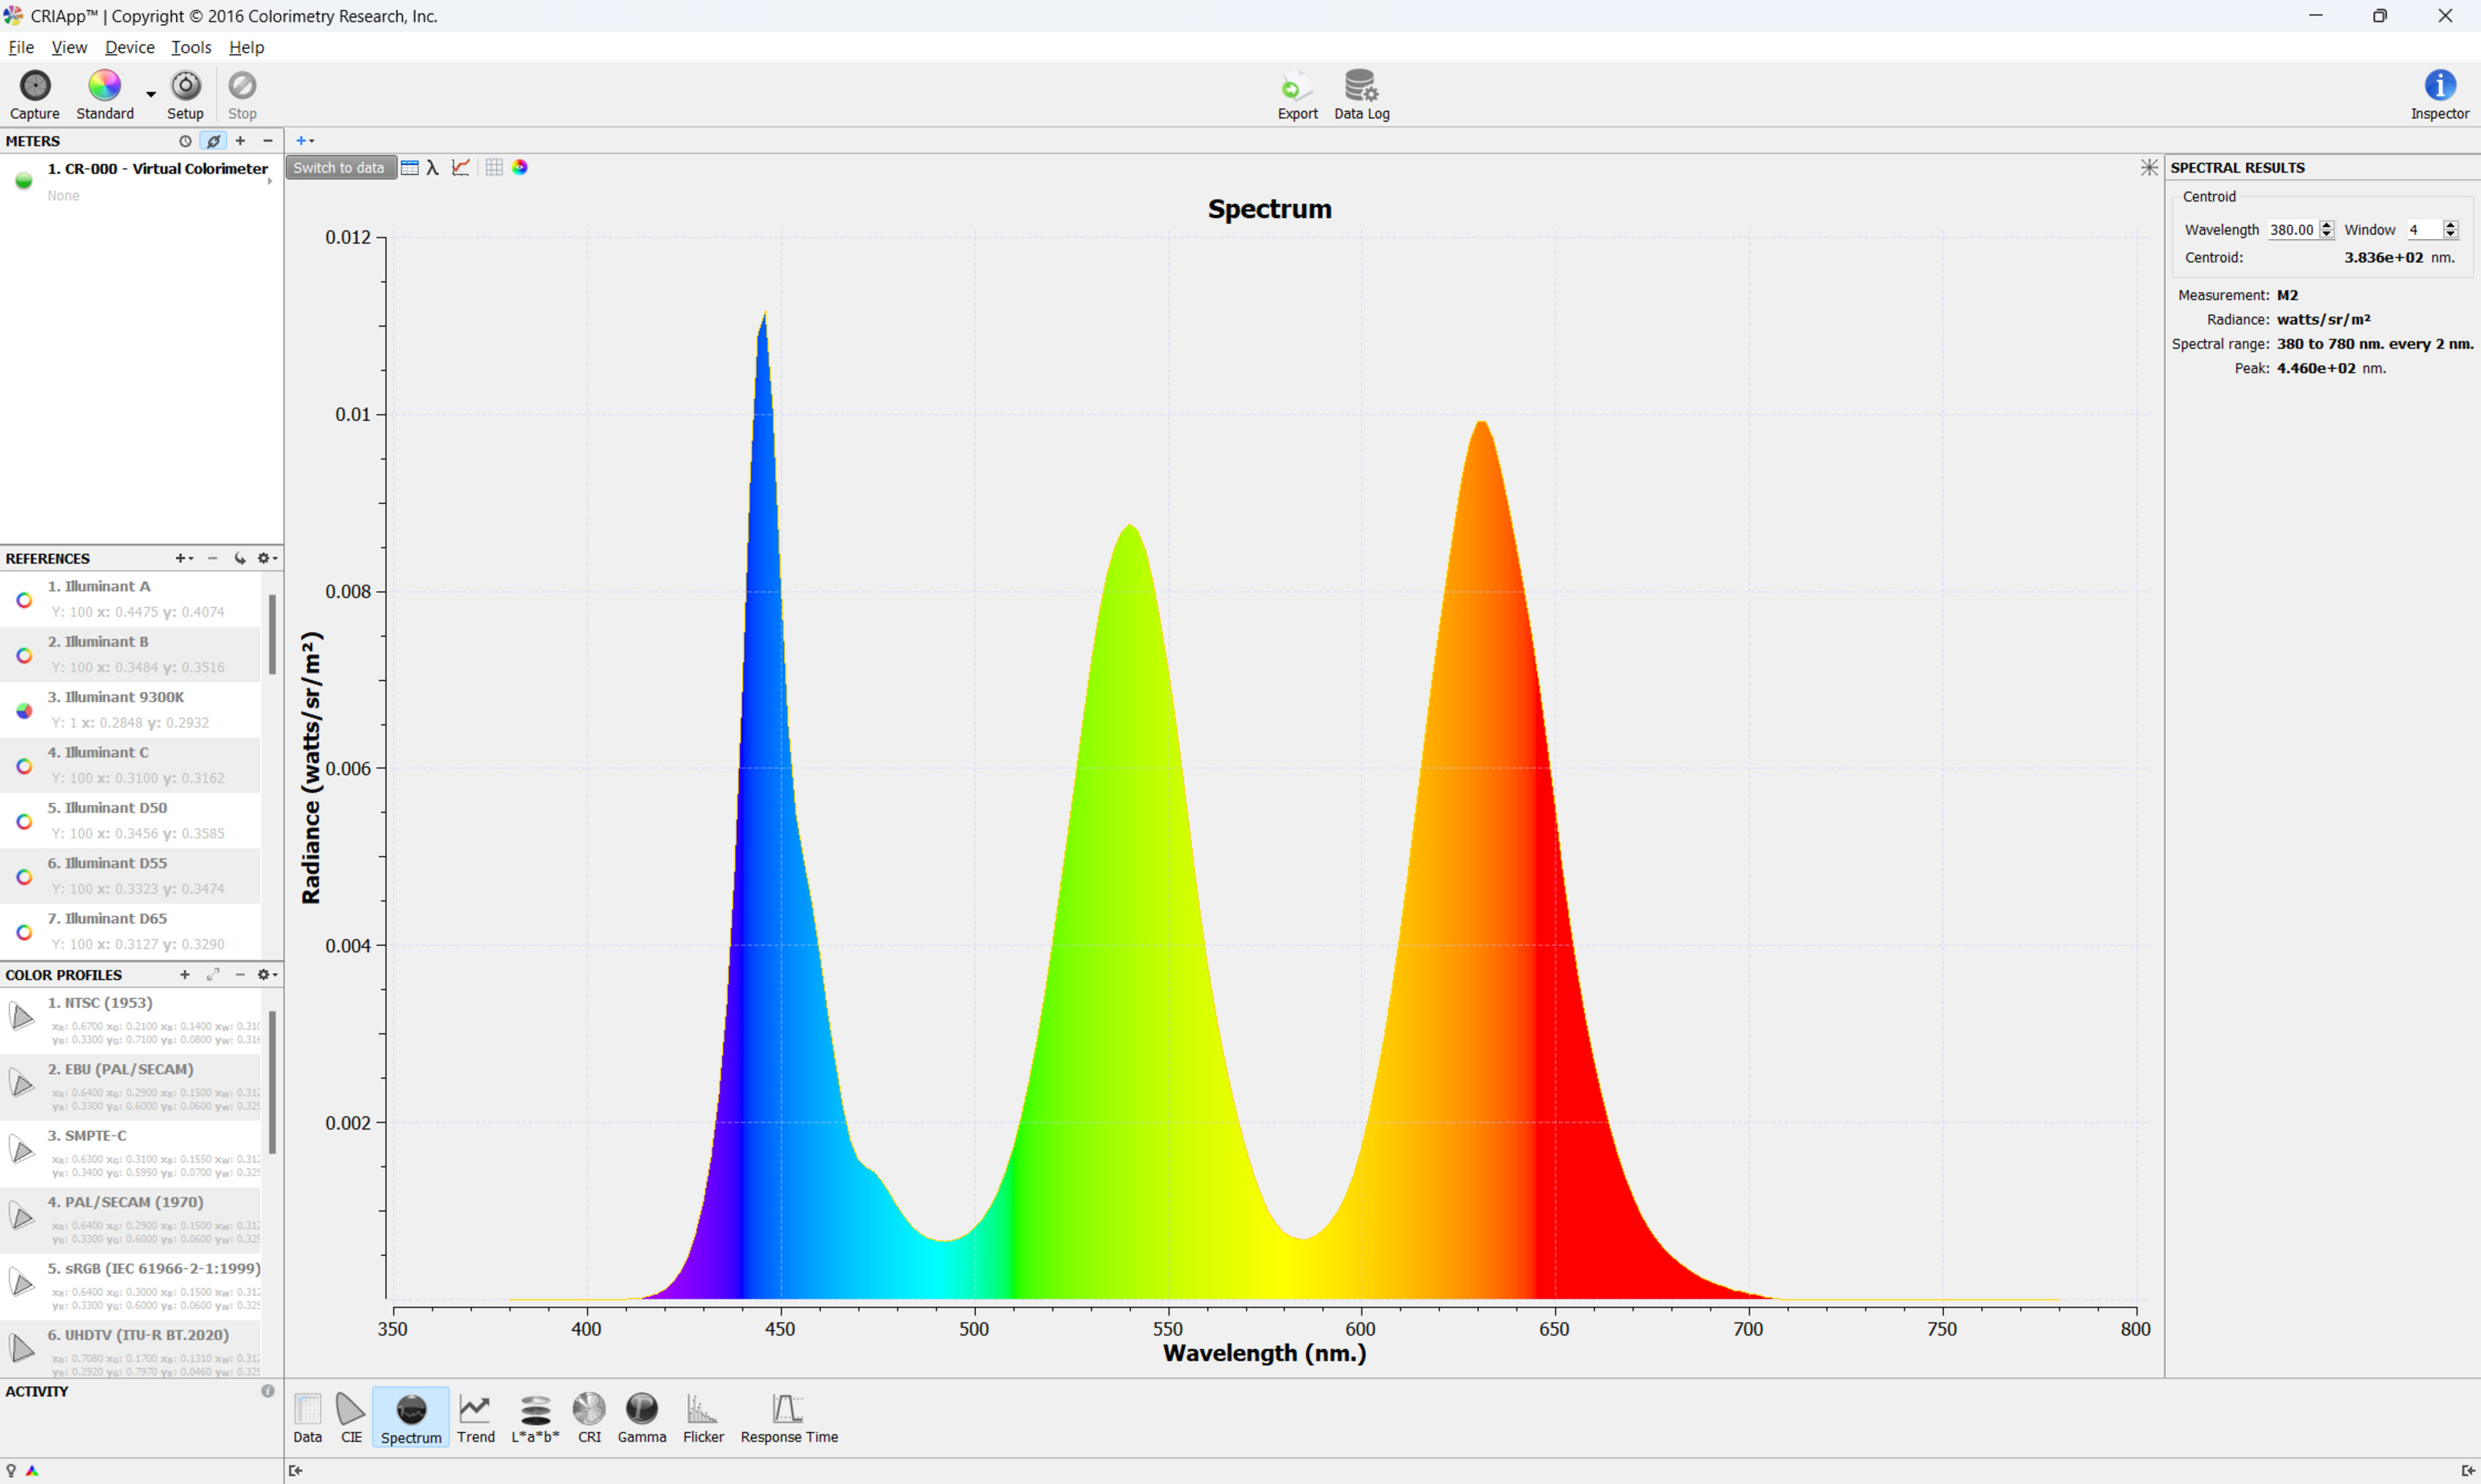Open the References gear settings dropdown
2481x1484 pixels.
tap(267, 559)
